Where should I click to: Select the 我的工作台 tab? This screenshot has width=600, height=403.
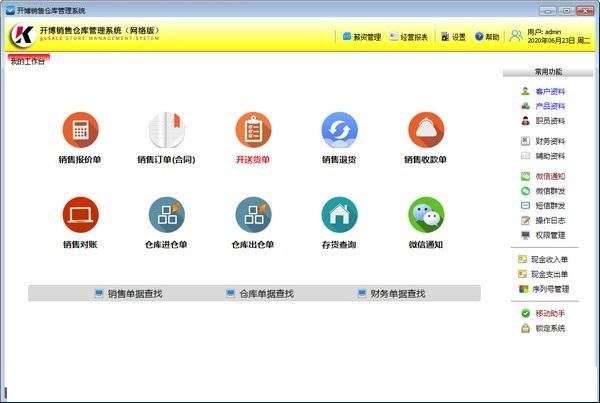tap(27, 62)
